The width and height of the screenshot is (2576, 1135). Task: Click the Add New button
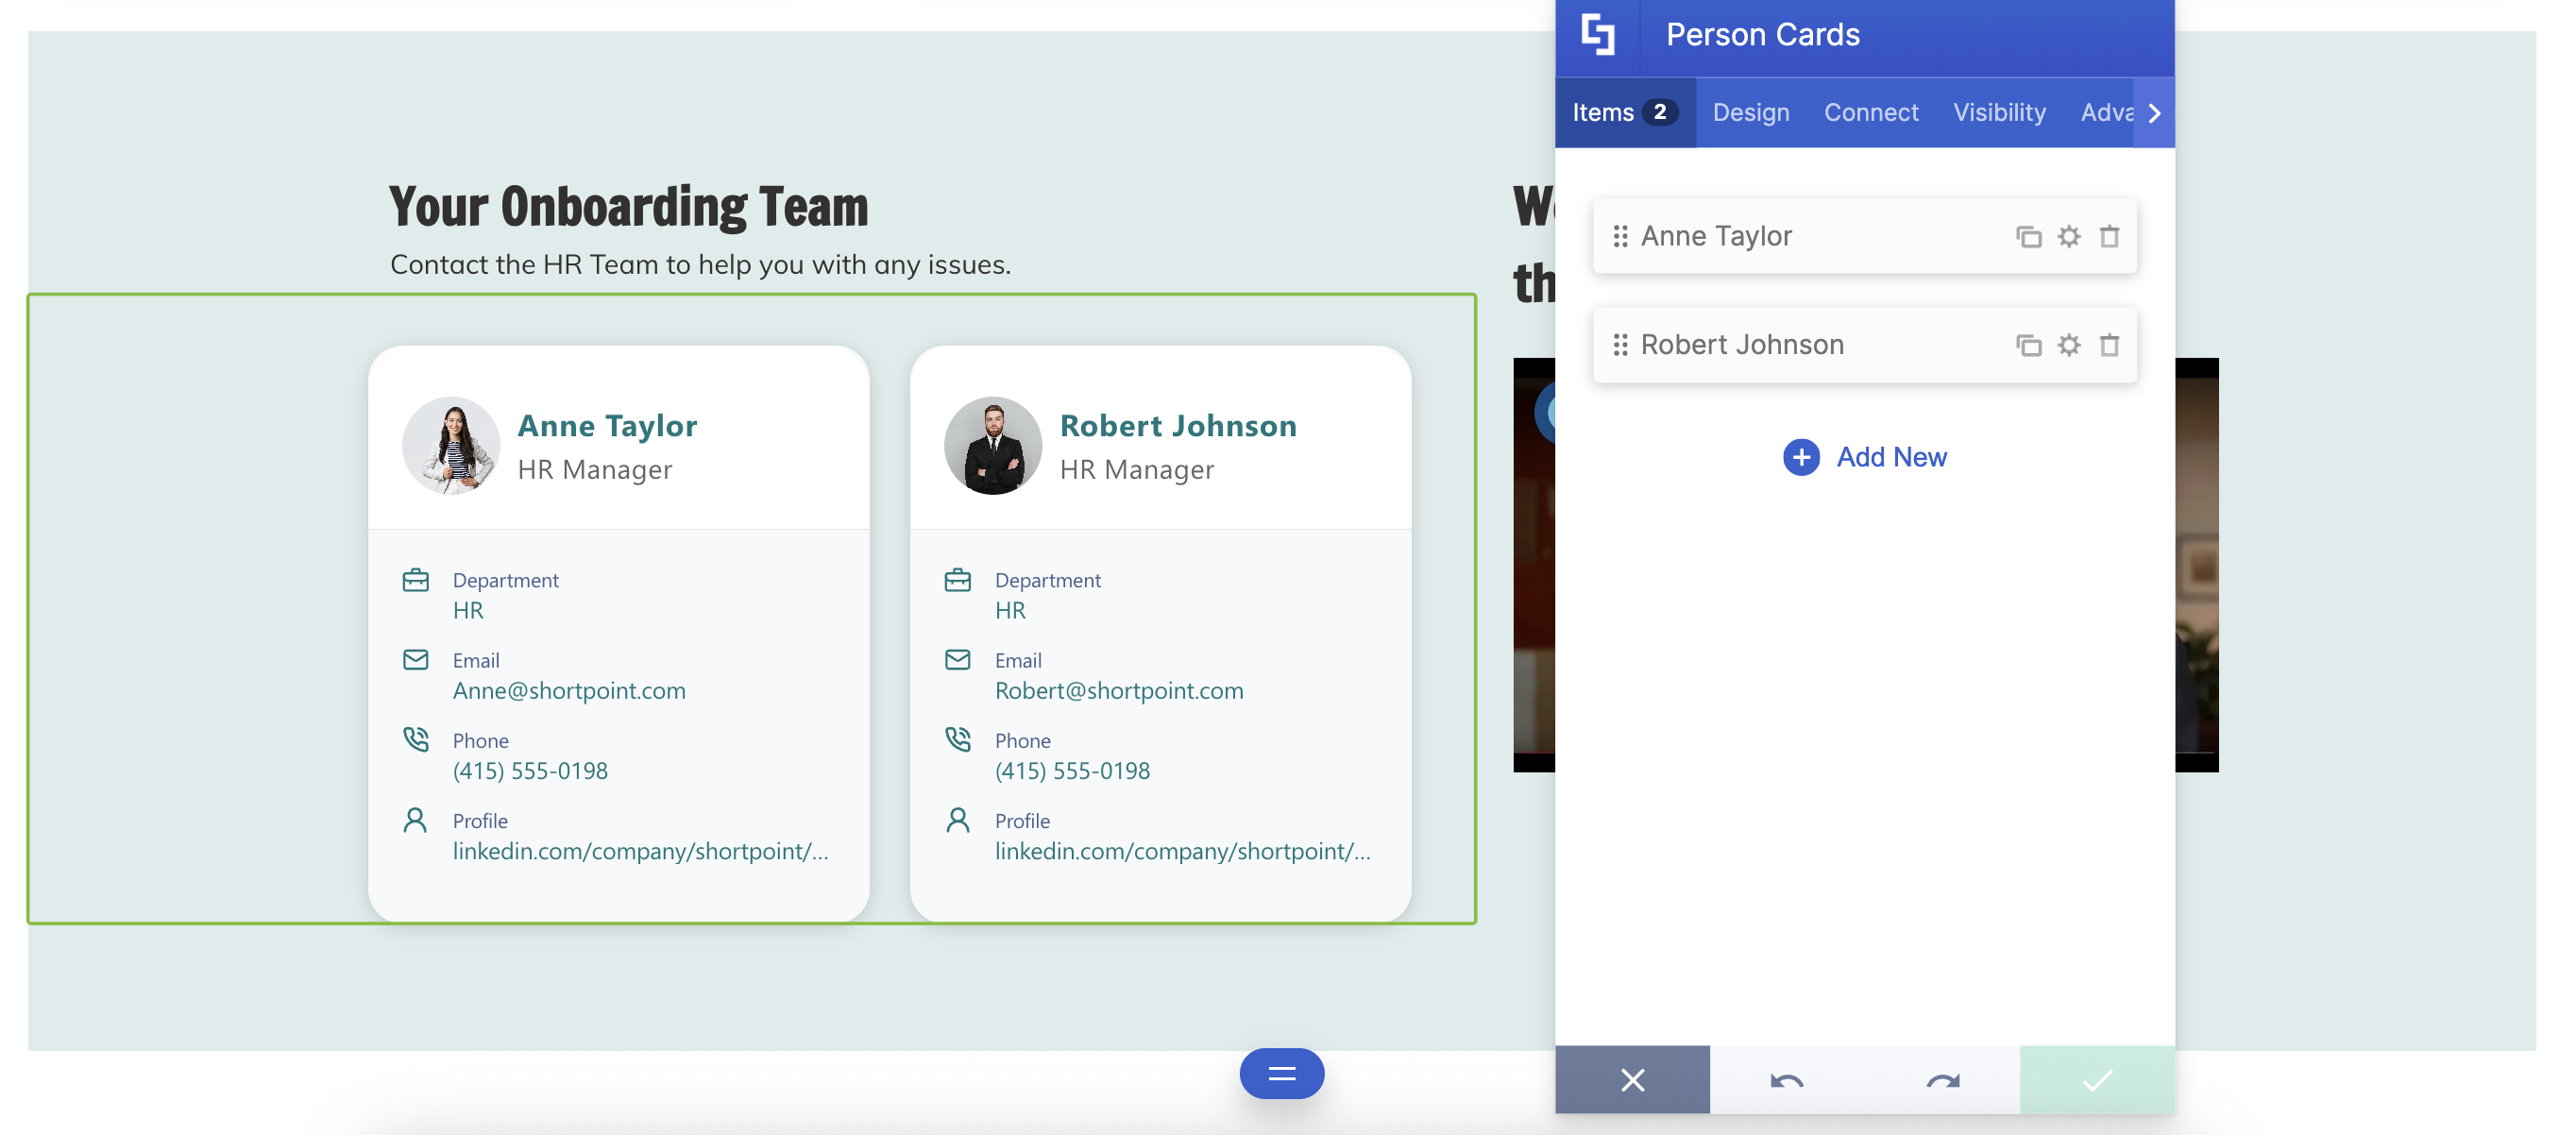(1865, 457)
